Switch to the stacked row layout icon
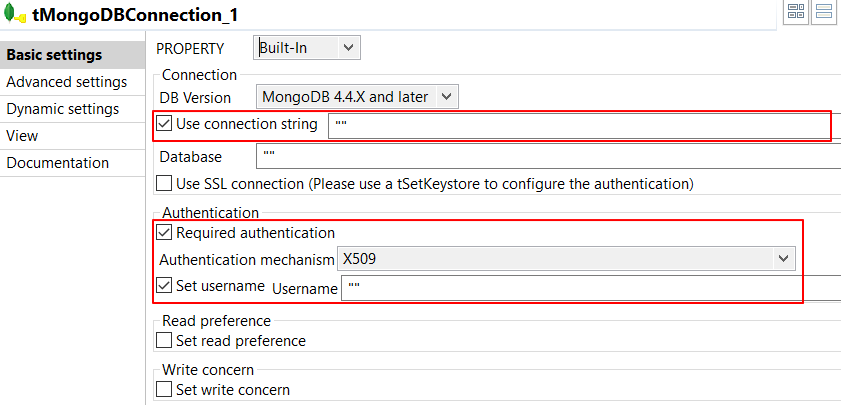The width and height of the screenshot is (841, 405). pos(825,12)
